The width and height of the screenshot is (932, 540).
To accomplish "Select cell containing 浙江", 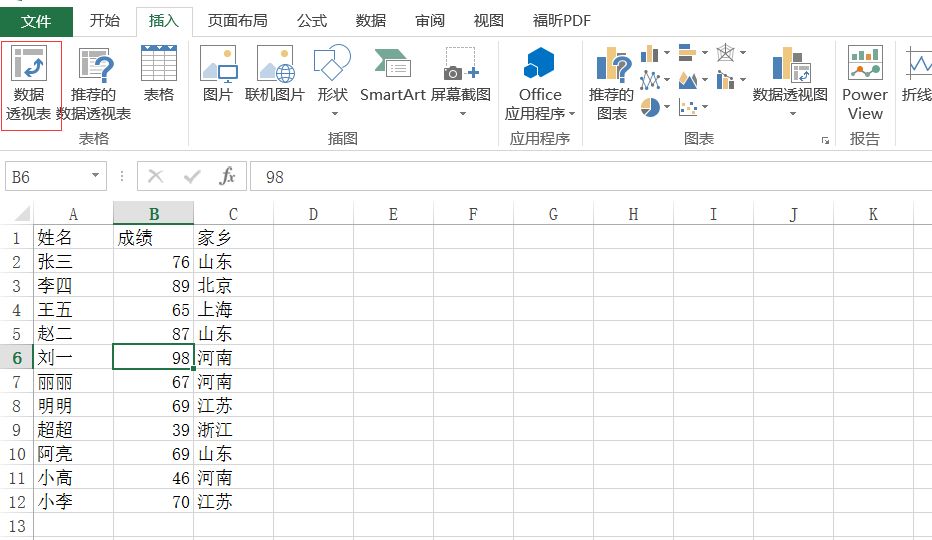I will pyautogui.click(x=233, y=429).
